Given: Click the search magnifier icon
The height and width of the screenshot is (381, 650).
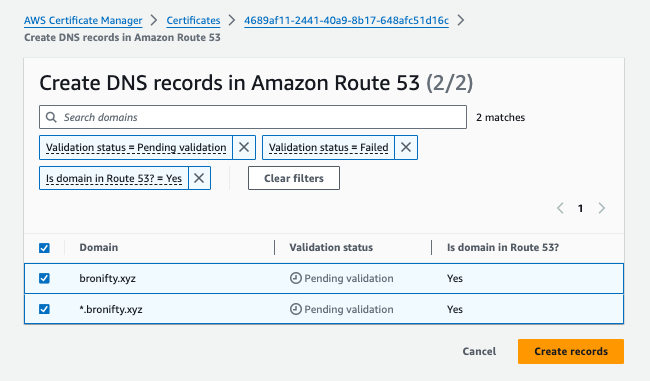Looking at the screenshot, I should (x=51, y=117).
